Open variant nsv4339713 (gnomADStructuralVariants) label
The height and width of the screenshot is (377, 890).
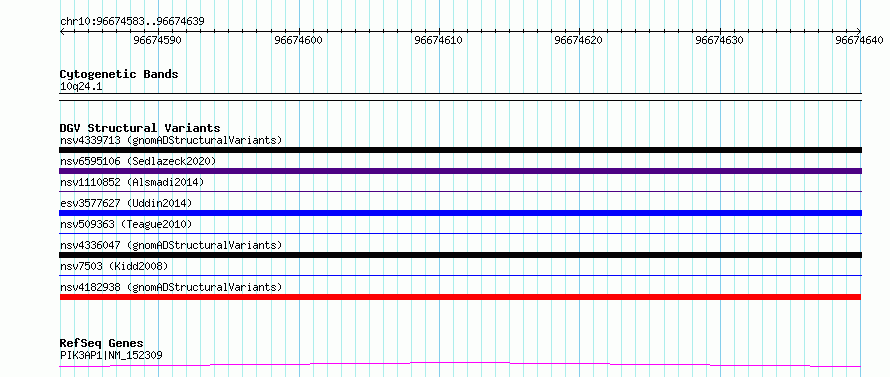pos(171,140)
